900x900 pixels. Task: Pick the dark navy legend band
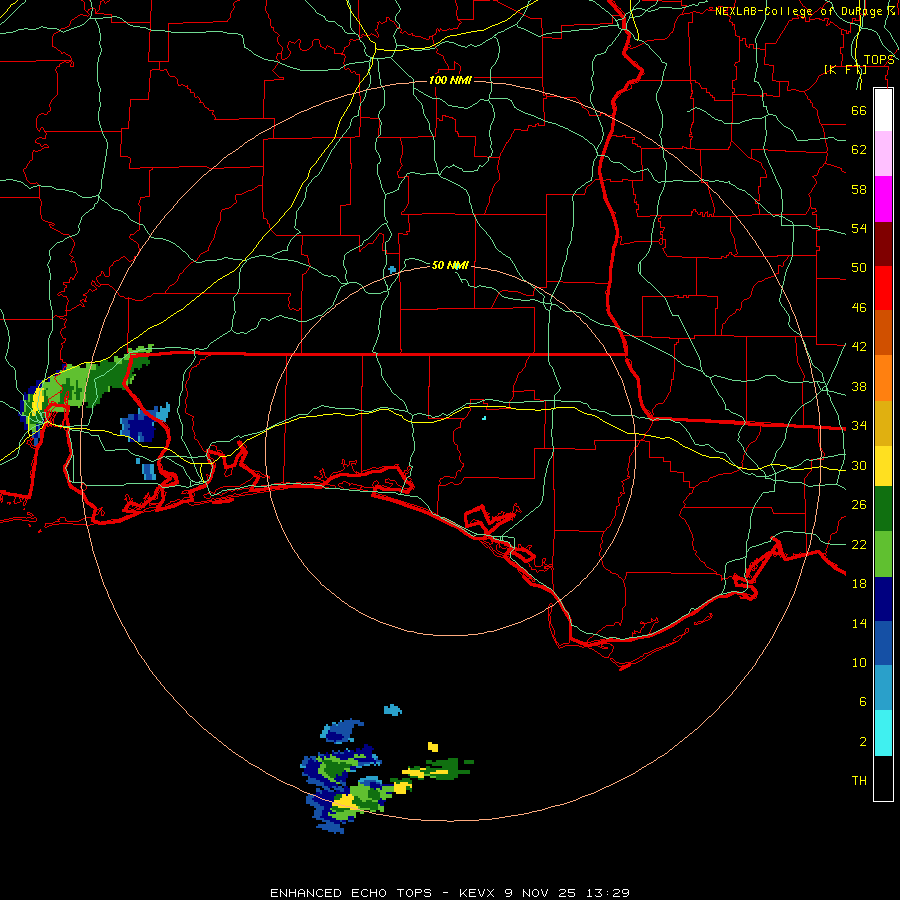tap(883, 599)
